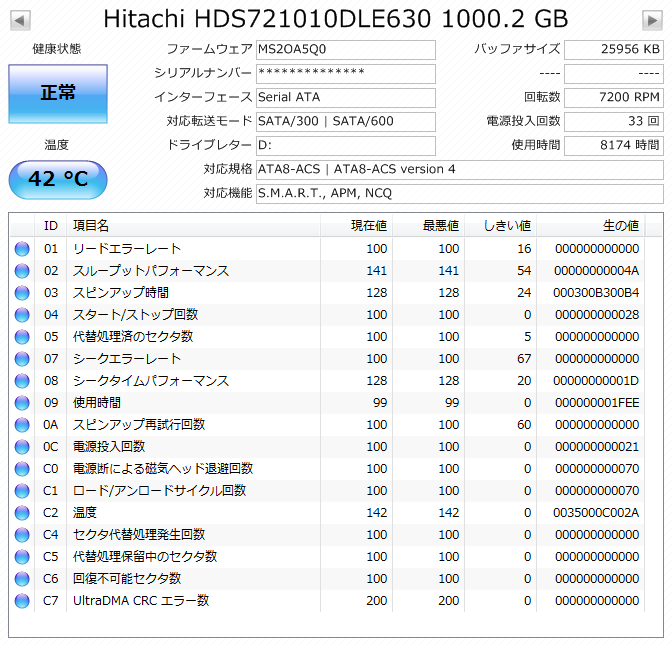Select the 代替処理保留中のセクタ数 attribute name
This screenshot has width=672, height=646.
(x=145, y=557)
